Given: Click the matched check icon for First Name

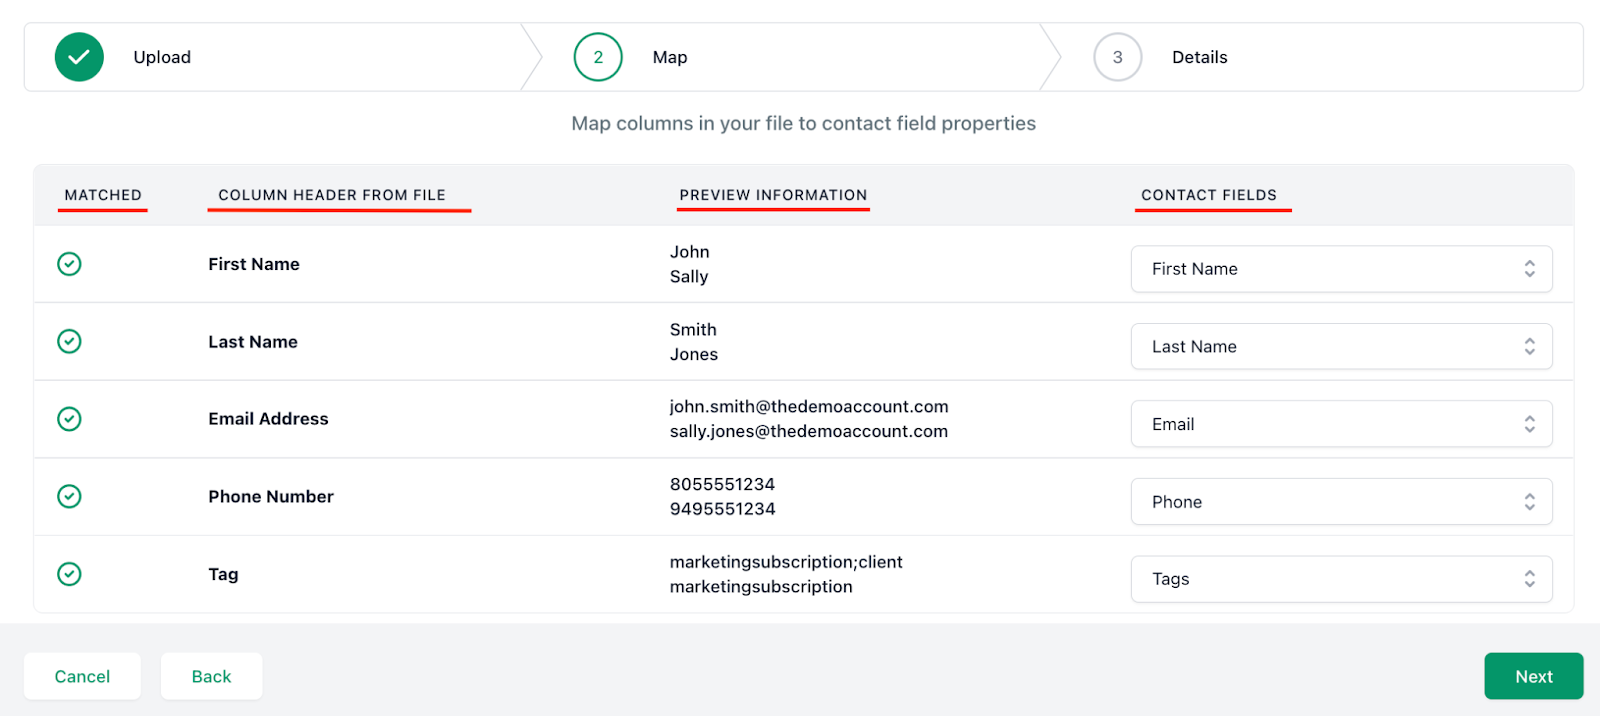Looking at the screenshot, I should [69, 264].
